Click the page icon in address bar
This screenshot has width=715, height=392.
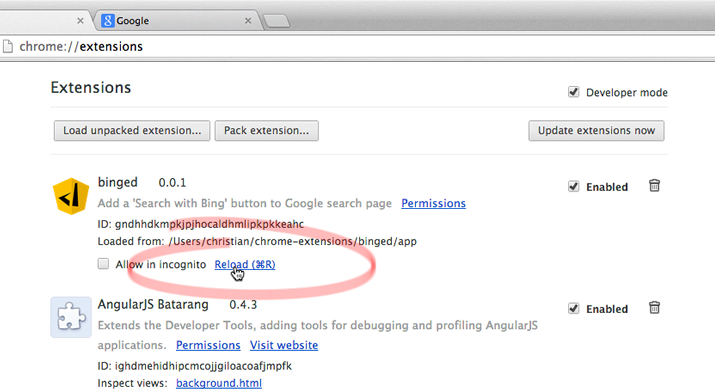8,46
